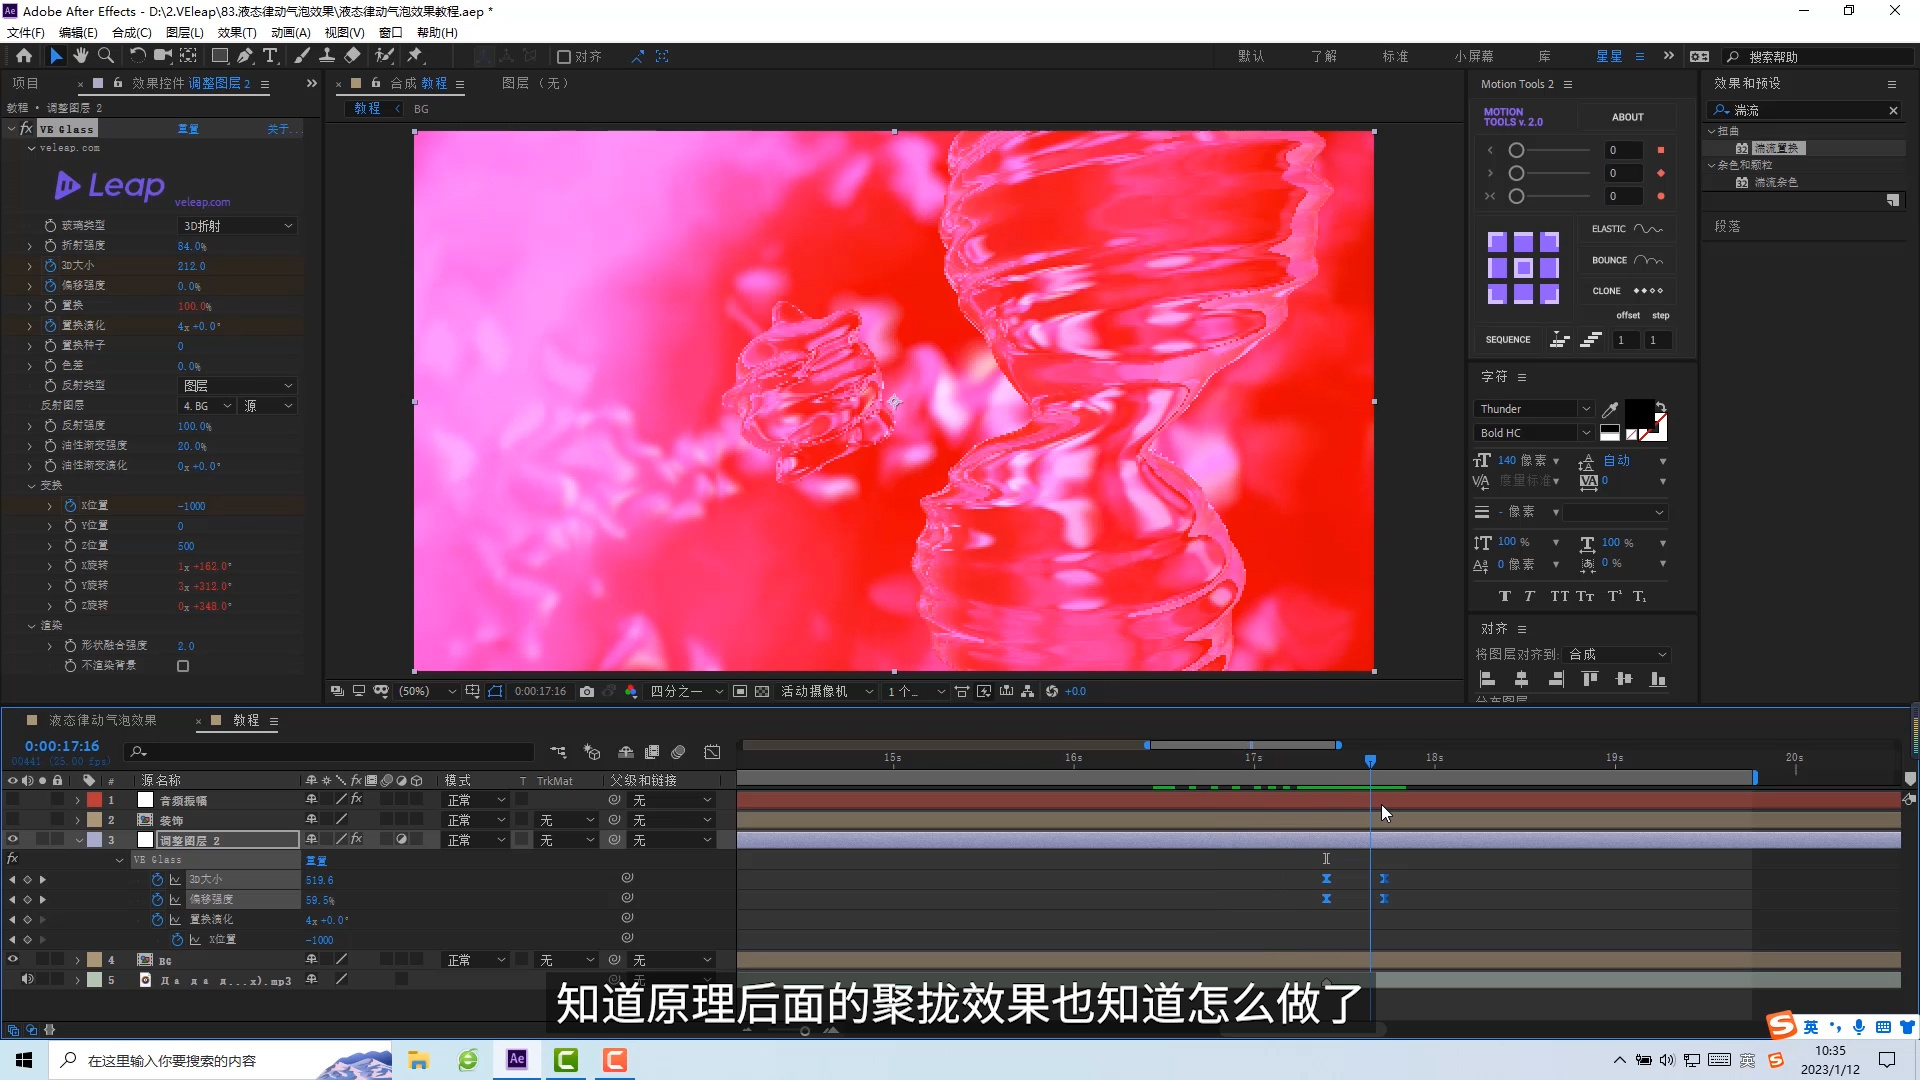
Task: Click 搜索帮助 search field
Action: (1820, 57)
